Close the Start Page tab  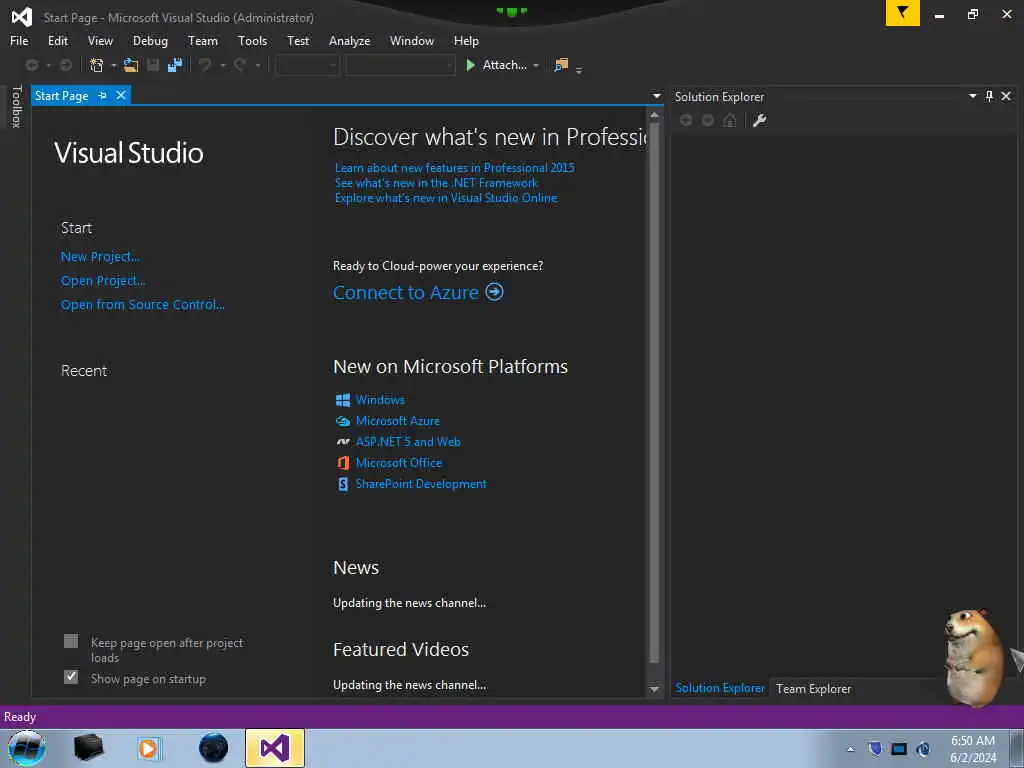point(121,95)
